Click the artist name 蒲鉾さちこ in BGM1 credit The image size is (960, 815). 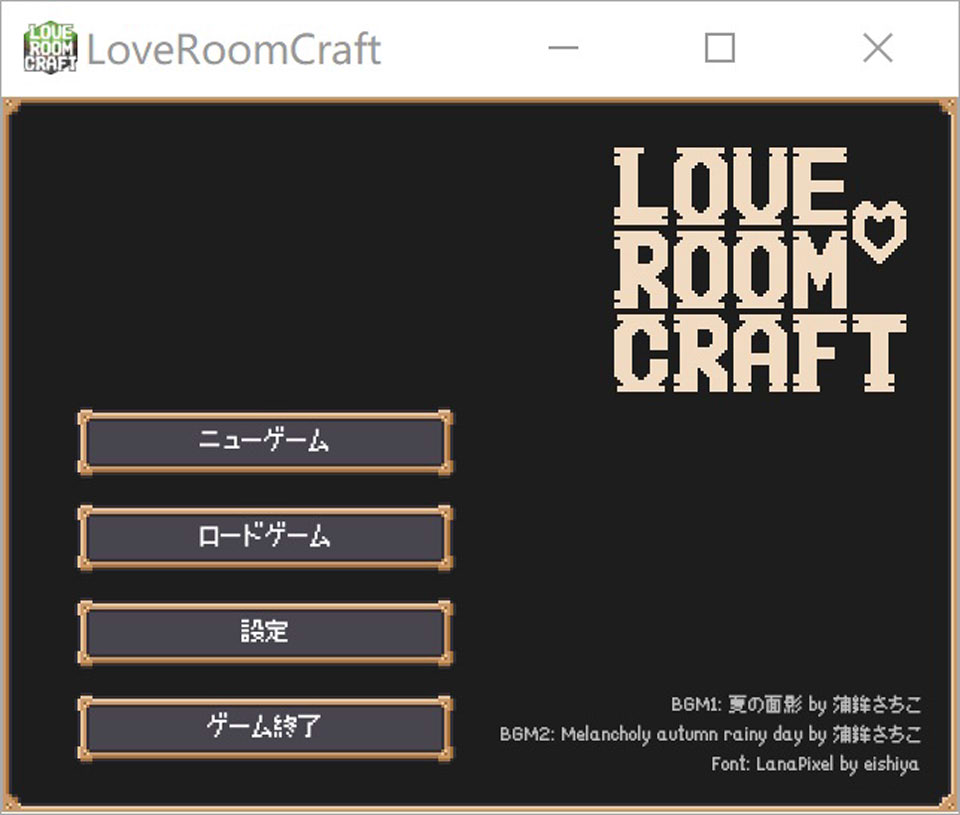[x=880, y=704]
